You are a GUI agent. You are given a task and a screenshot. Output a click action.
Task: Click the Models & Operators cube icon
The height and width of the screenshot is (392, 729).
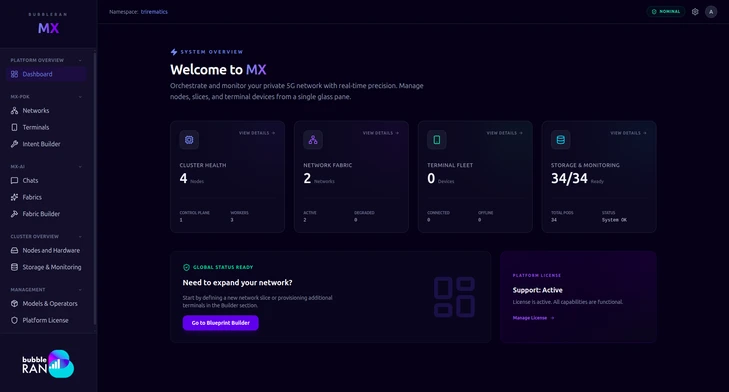click(x=14, y=304)
